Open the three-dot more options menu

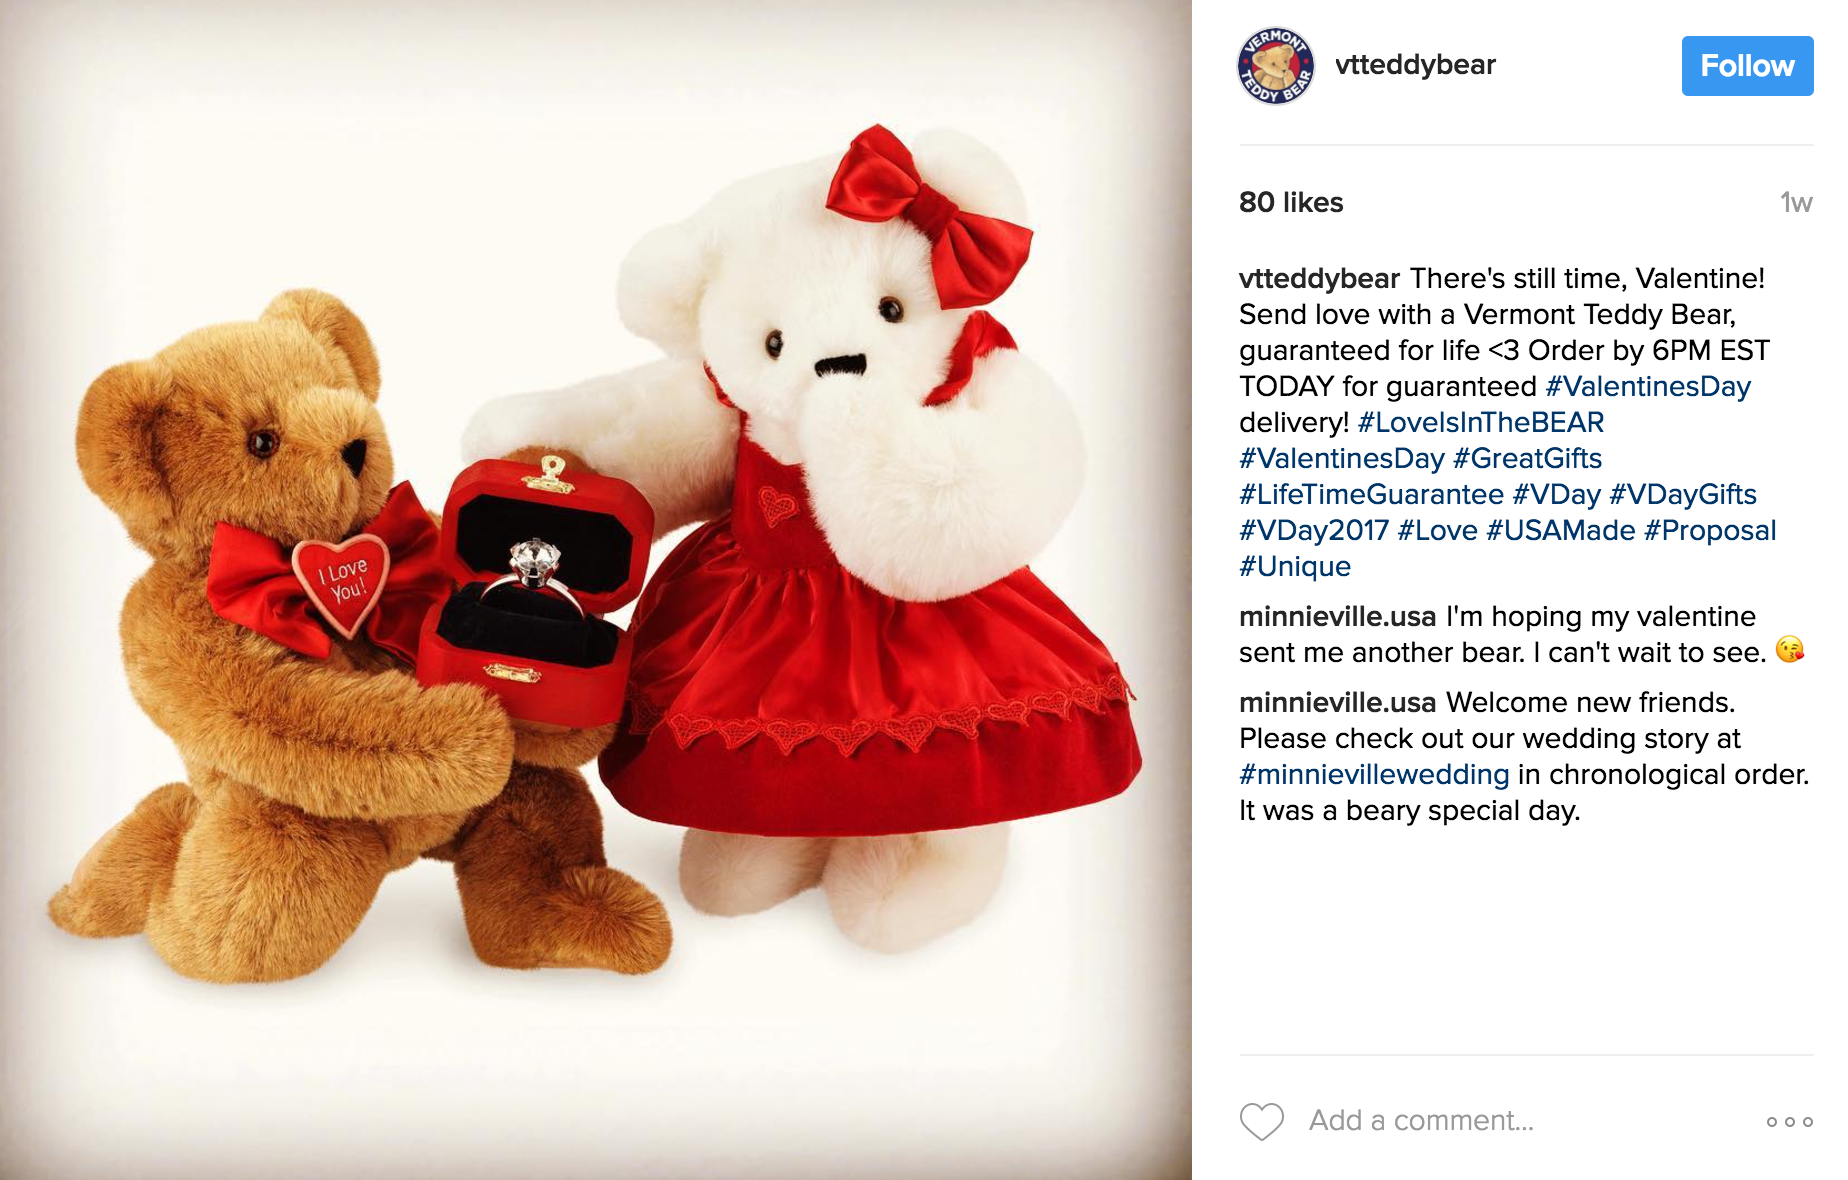1789,1121
